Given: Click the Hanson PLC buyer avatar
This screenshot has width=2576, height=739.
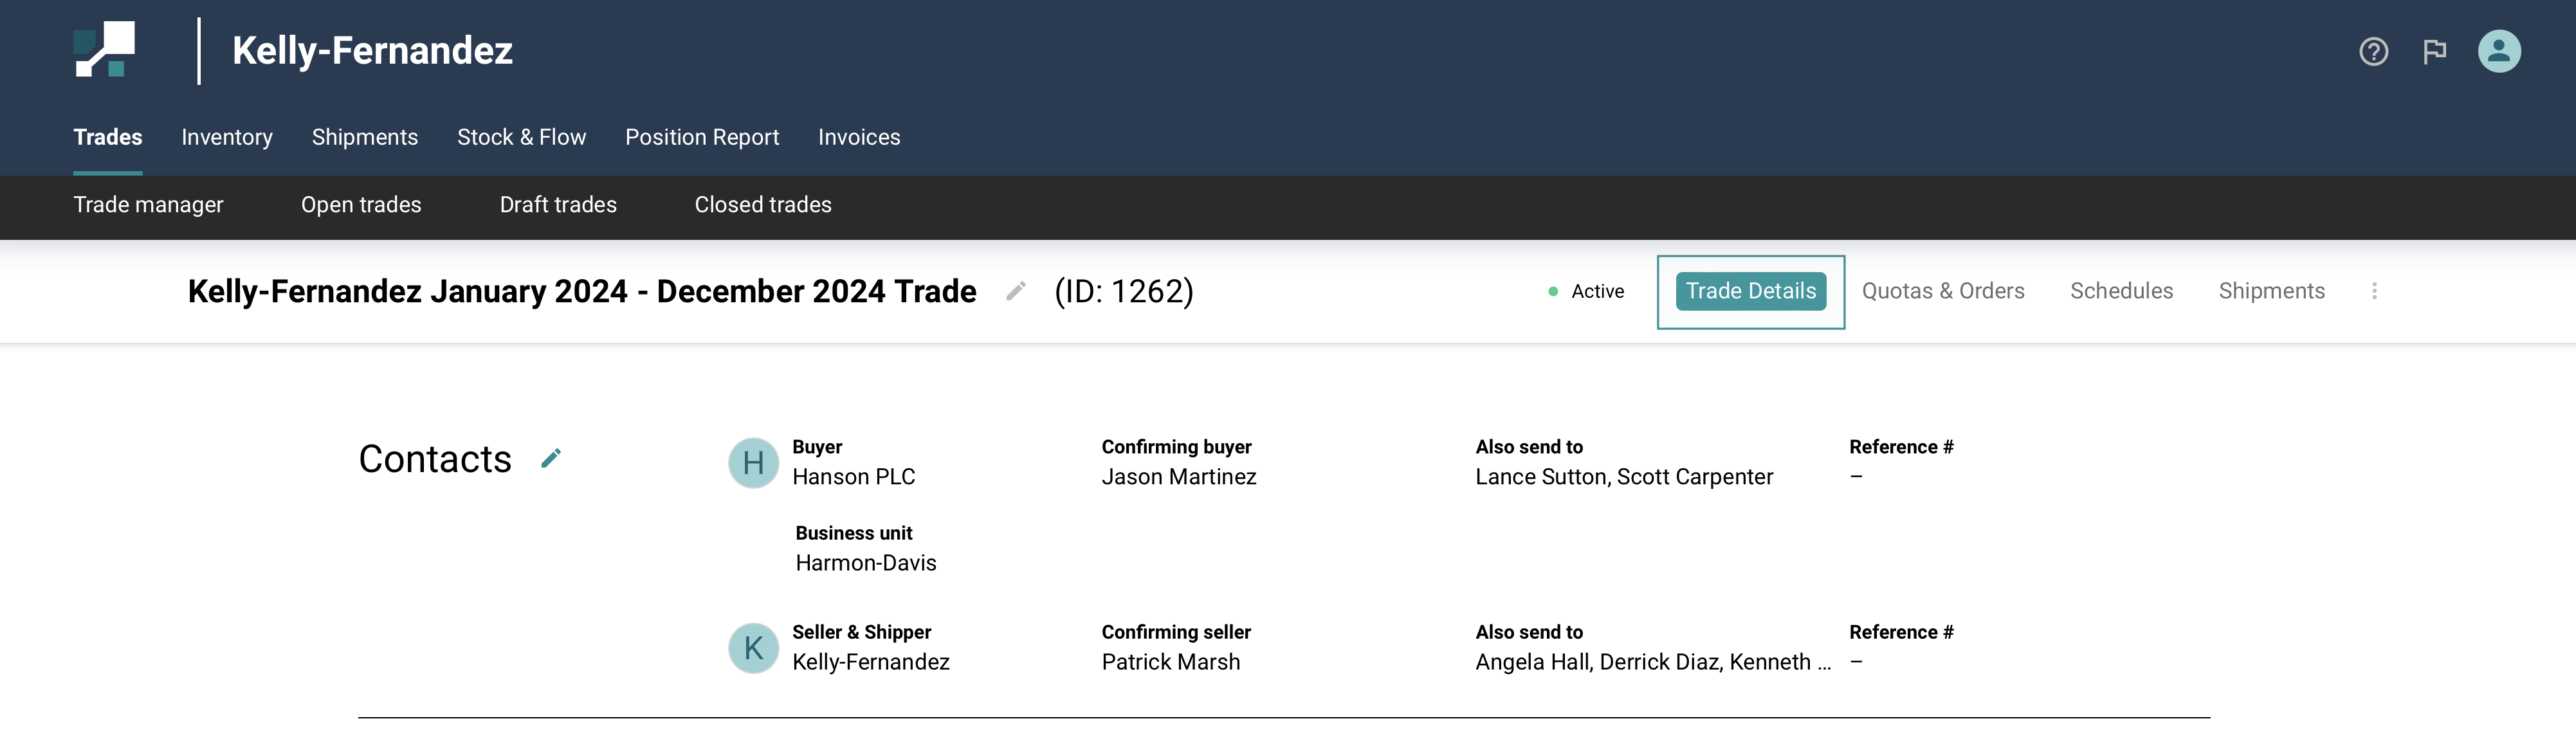Looking at the screenshot, I should (x=753, y=463).
